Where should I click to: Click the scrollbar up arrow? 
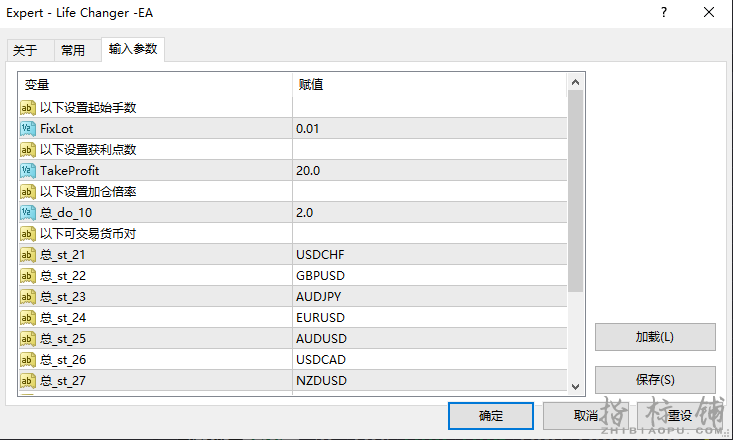pyautogui.click(x=575, y=82)
